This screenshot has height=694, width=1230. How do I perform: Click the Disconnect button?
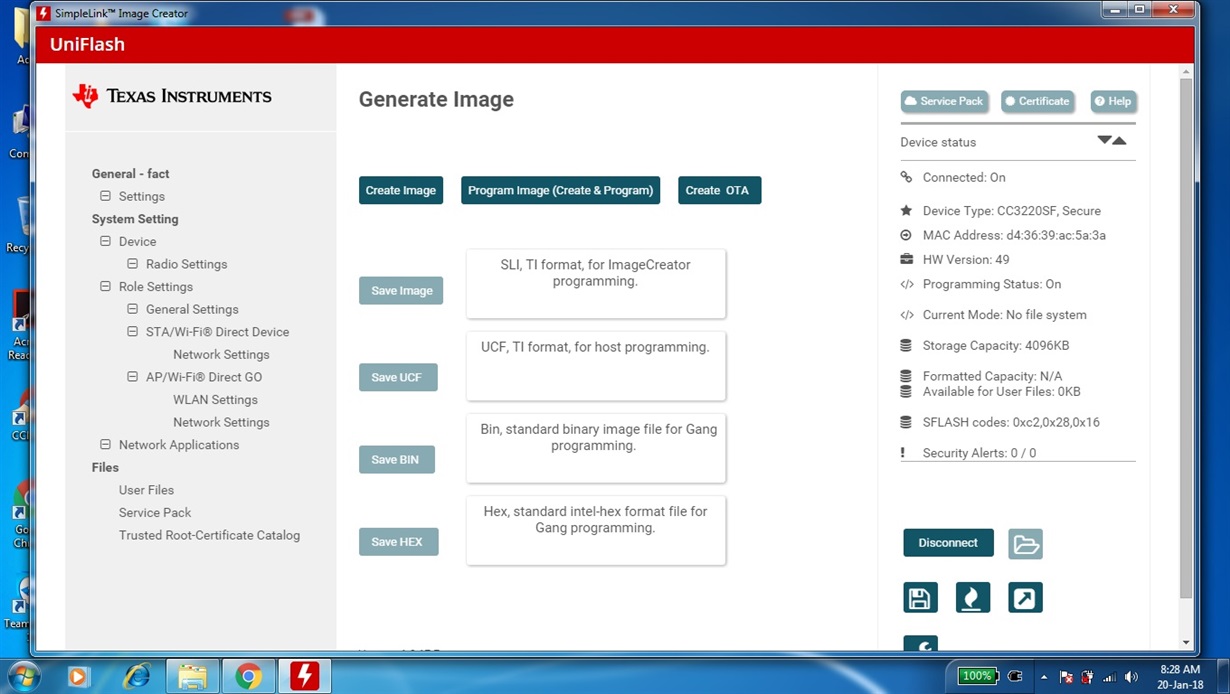pos(948,543)
